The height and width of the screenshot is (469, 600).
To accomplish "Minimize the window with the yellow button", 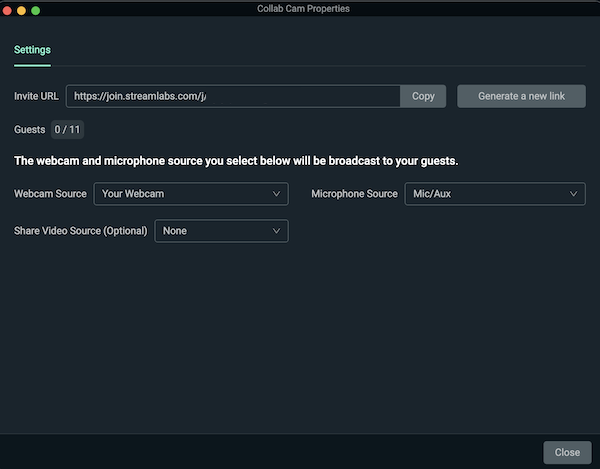I will click(21, 9).
